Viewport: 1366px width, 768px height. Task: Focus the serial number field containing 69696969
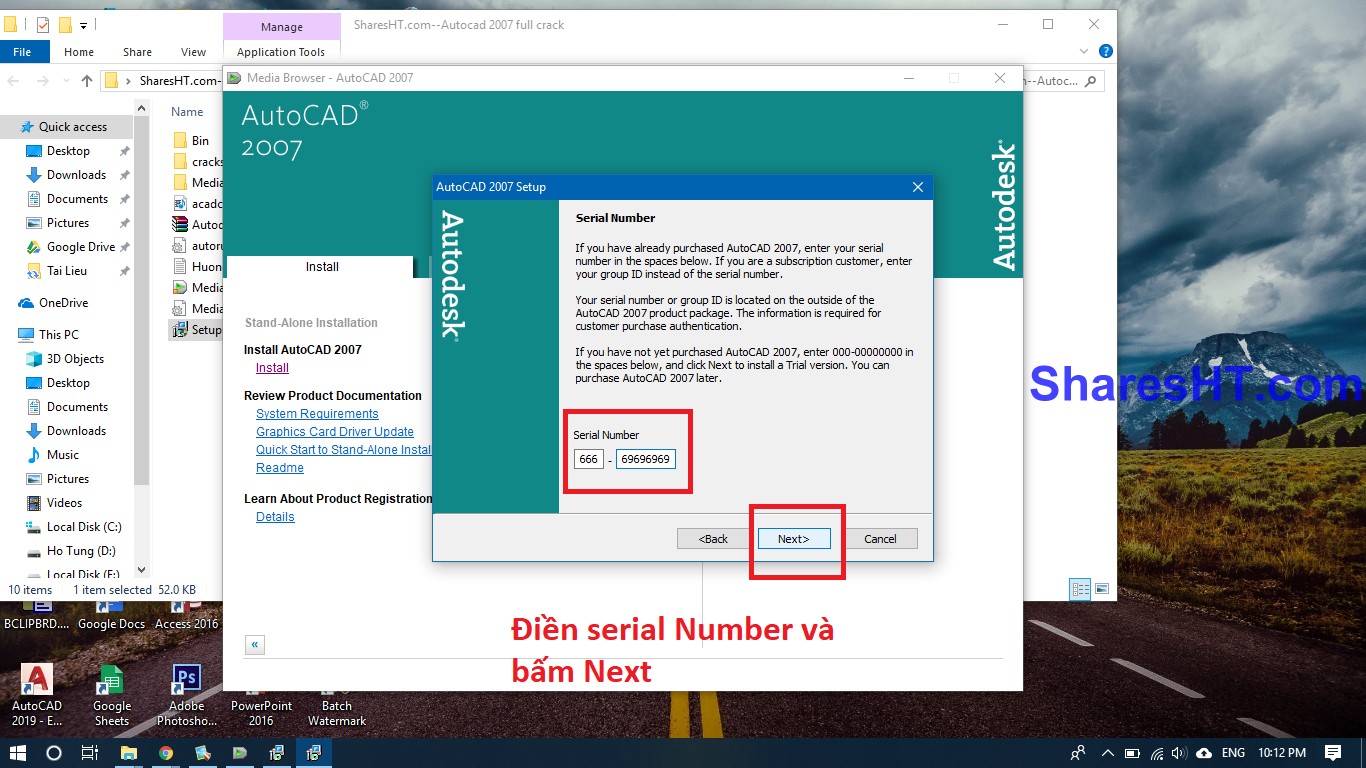point(646,459)
